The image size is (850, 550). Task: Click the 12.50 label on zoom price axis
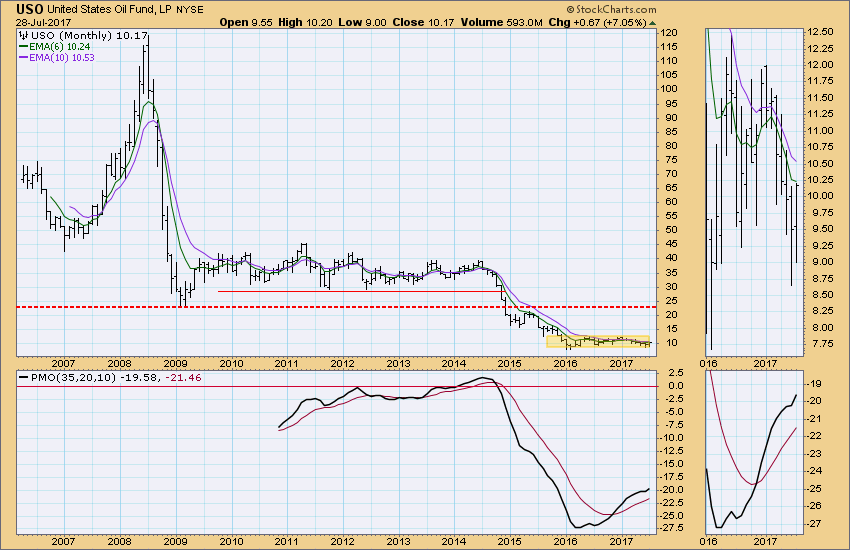click(x=820, y=32)
